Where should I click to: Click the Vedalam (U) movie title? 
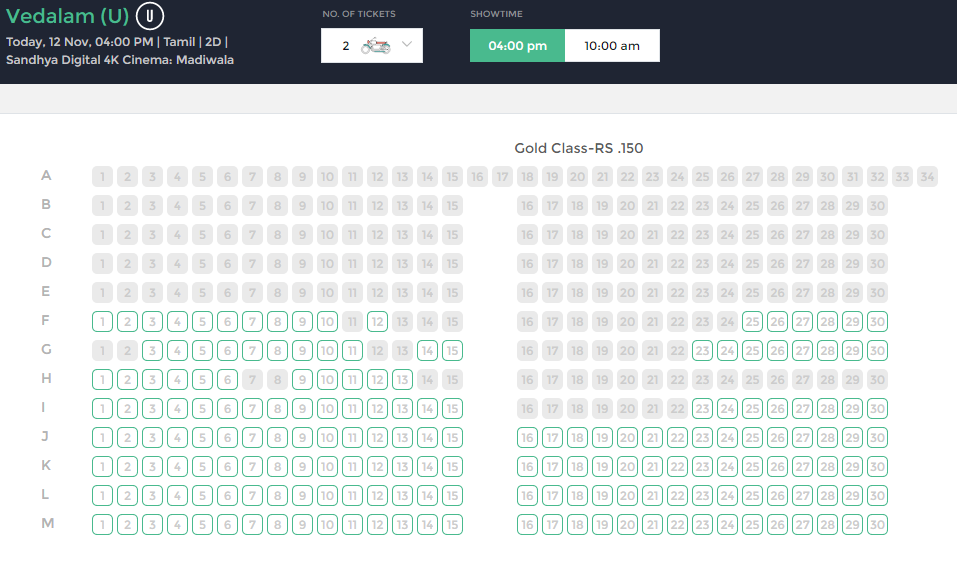click(67, 16)
